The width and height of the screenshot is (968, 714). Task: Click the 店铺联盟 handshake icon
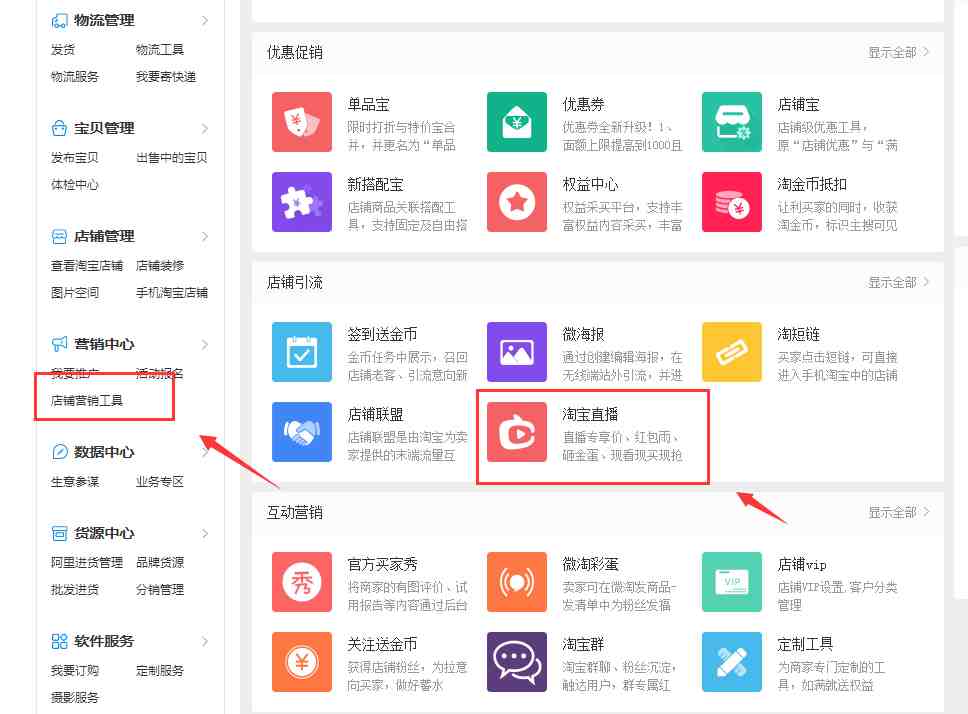pos(302,432)
